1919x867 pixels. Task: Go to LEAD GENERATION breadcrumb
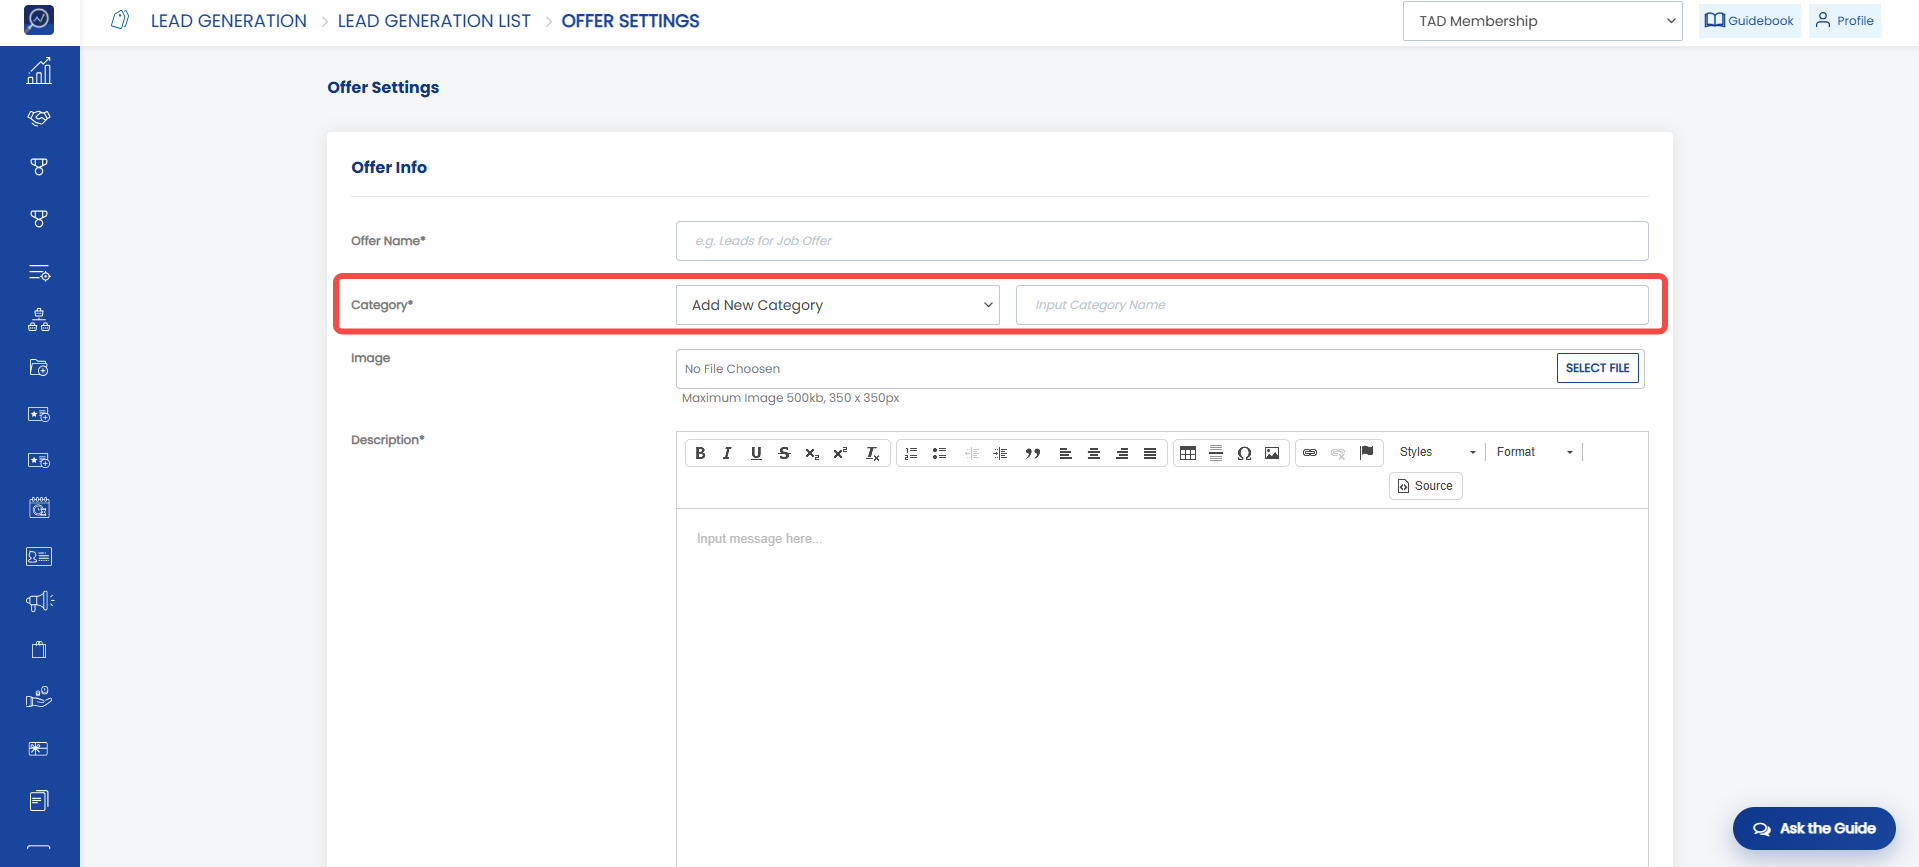228,21
